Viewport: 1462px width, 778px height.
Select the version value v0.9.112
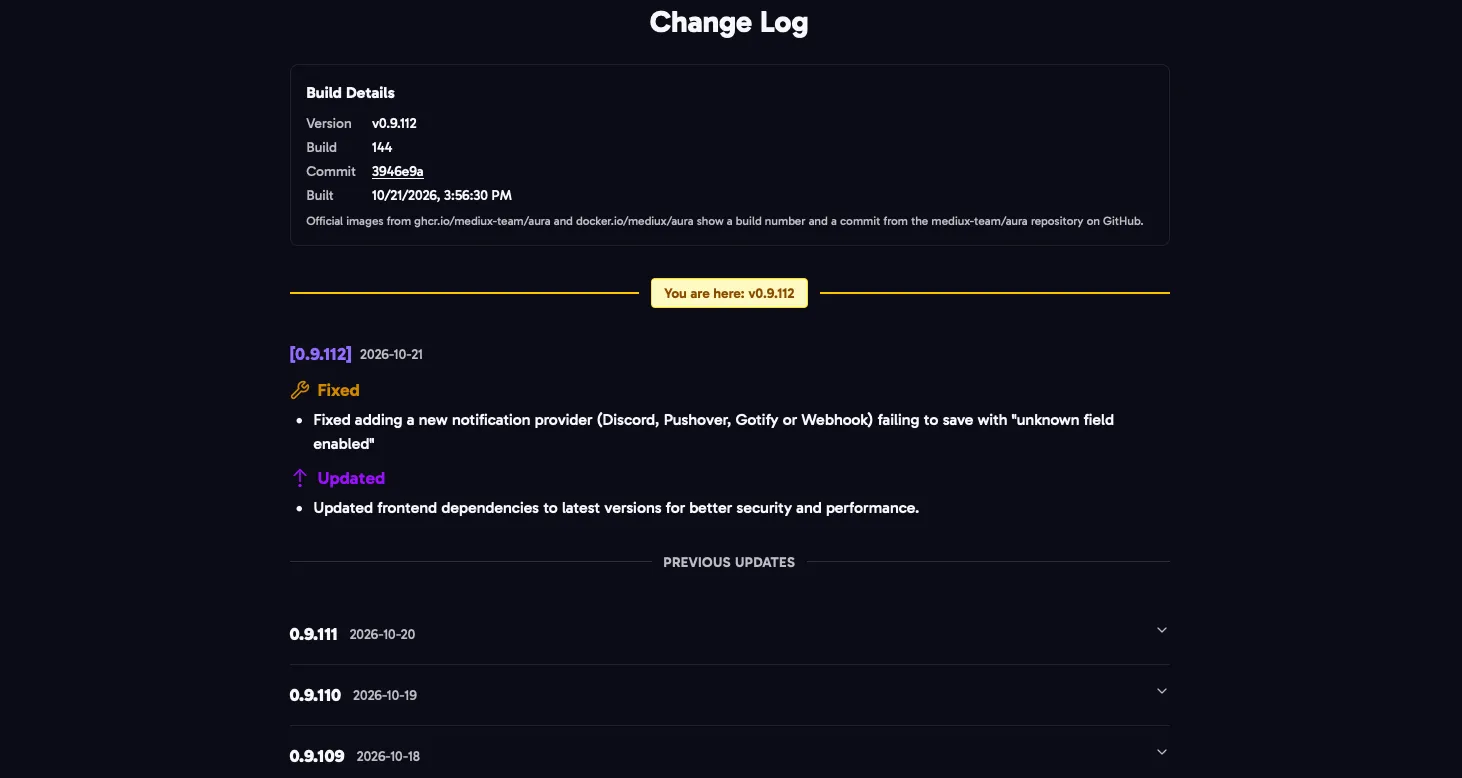[x=394, y=123]
